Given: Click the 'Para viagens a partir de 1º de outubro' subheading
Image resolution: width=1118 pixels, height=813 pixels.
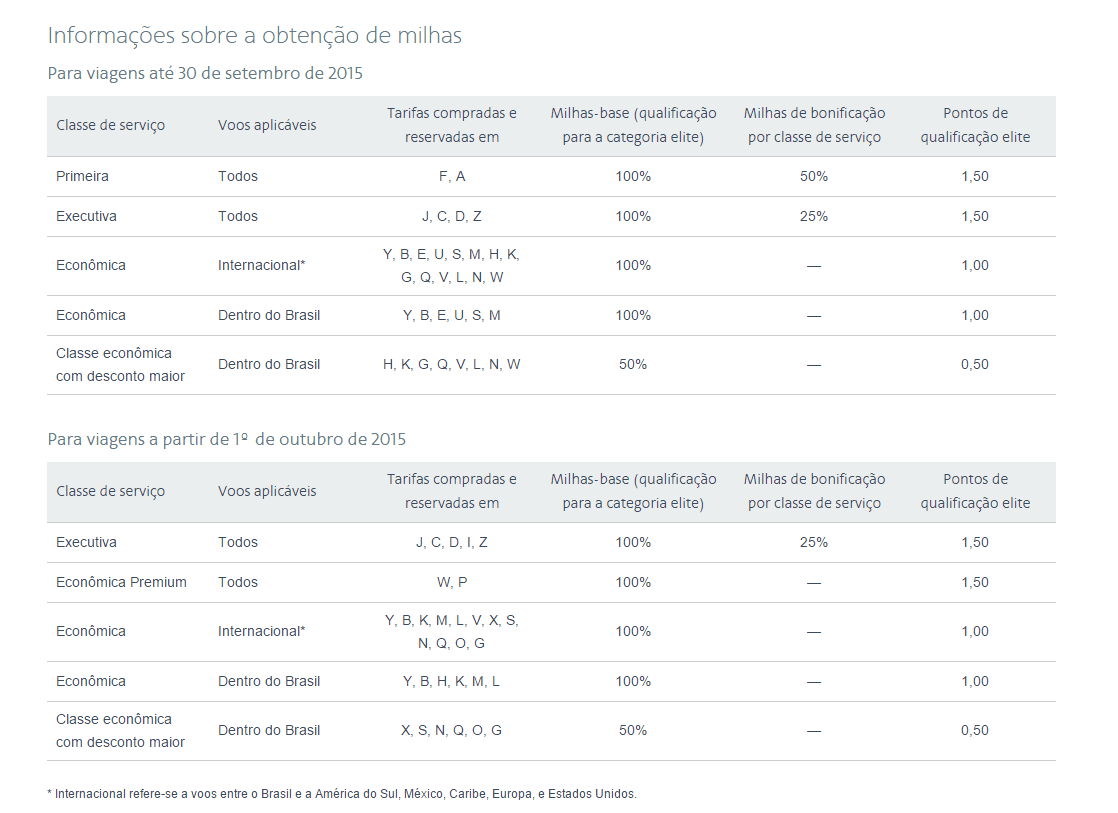Looking at the screenshot, I should 226,439.
